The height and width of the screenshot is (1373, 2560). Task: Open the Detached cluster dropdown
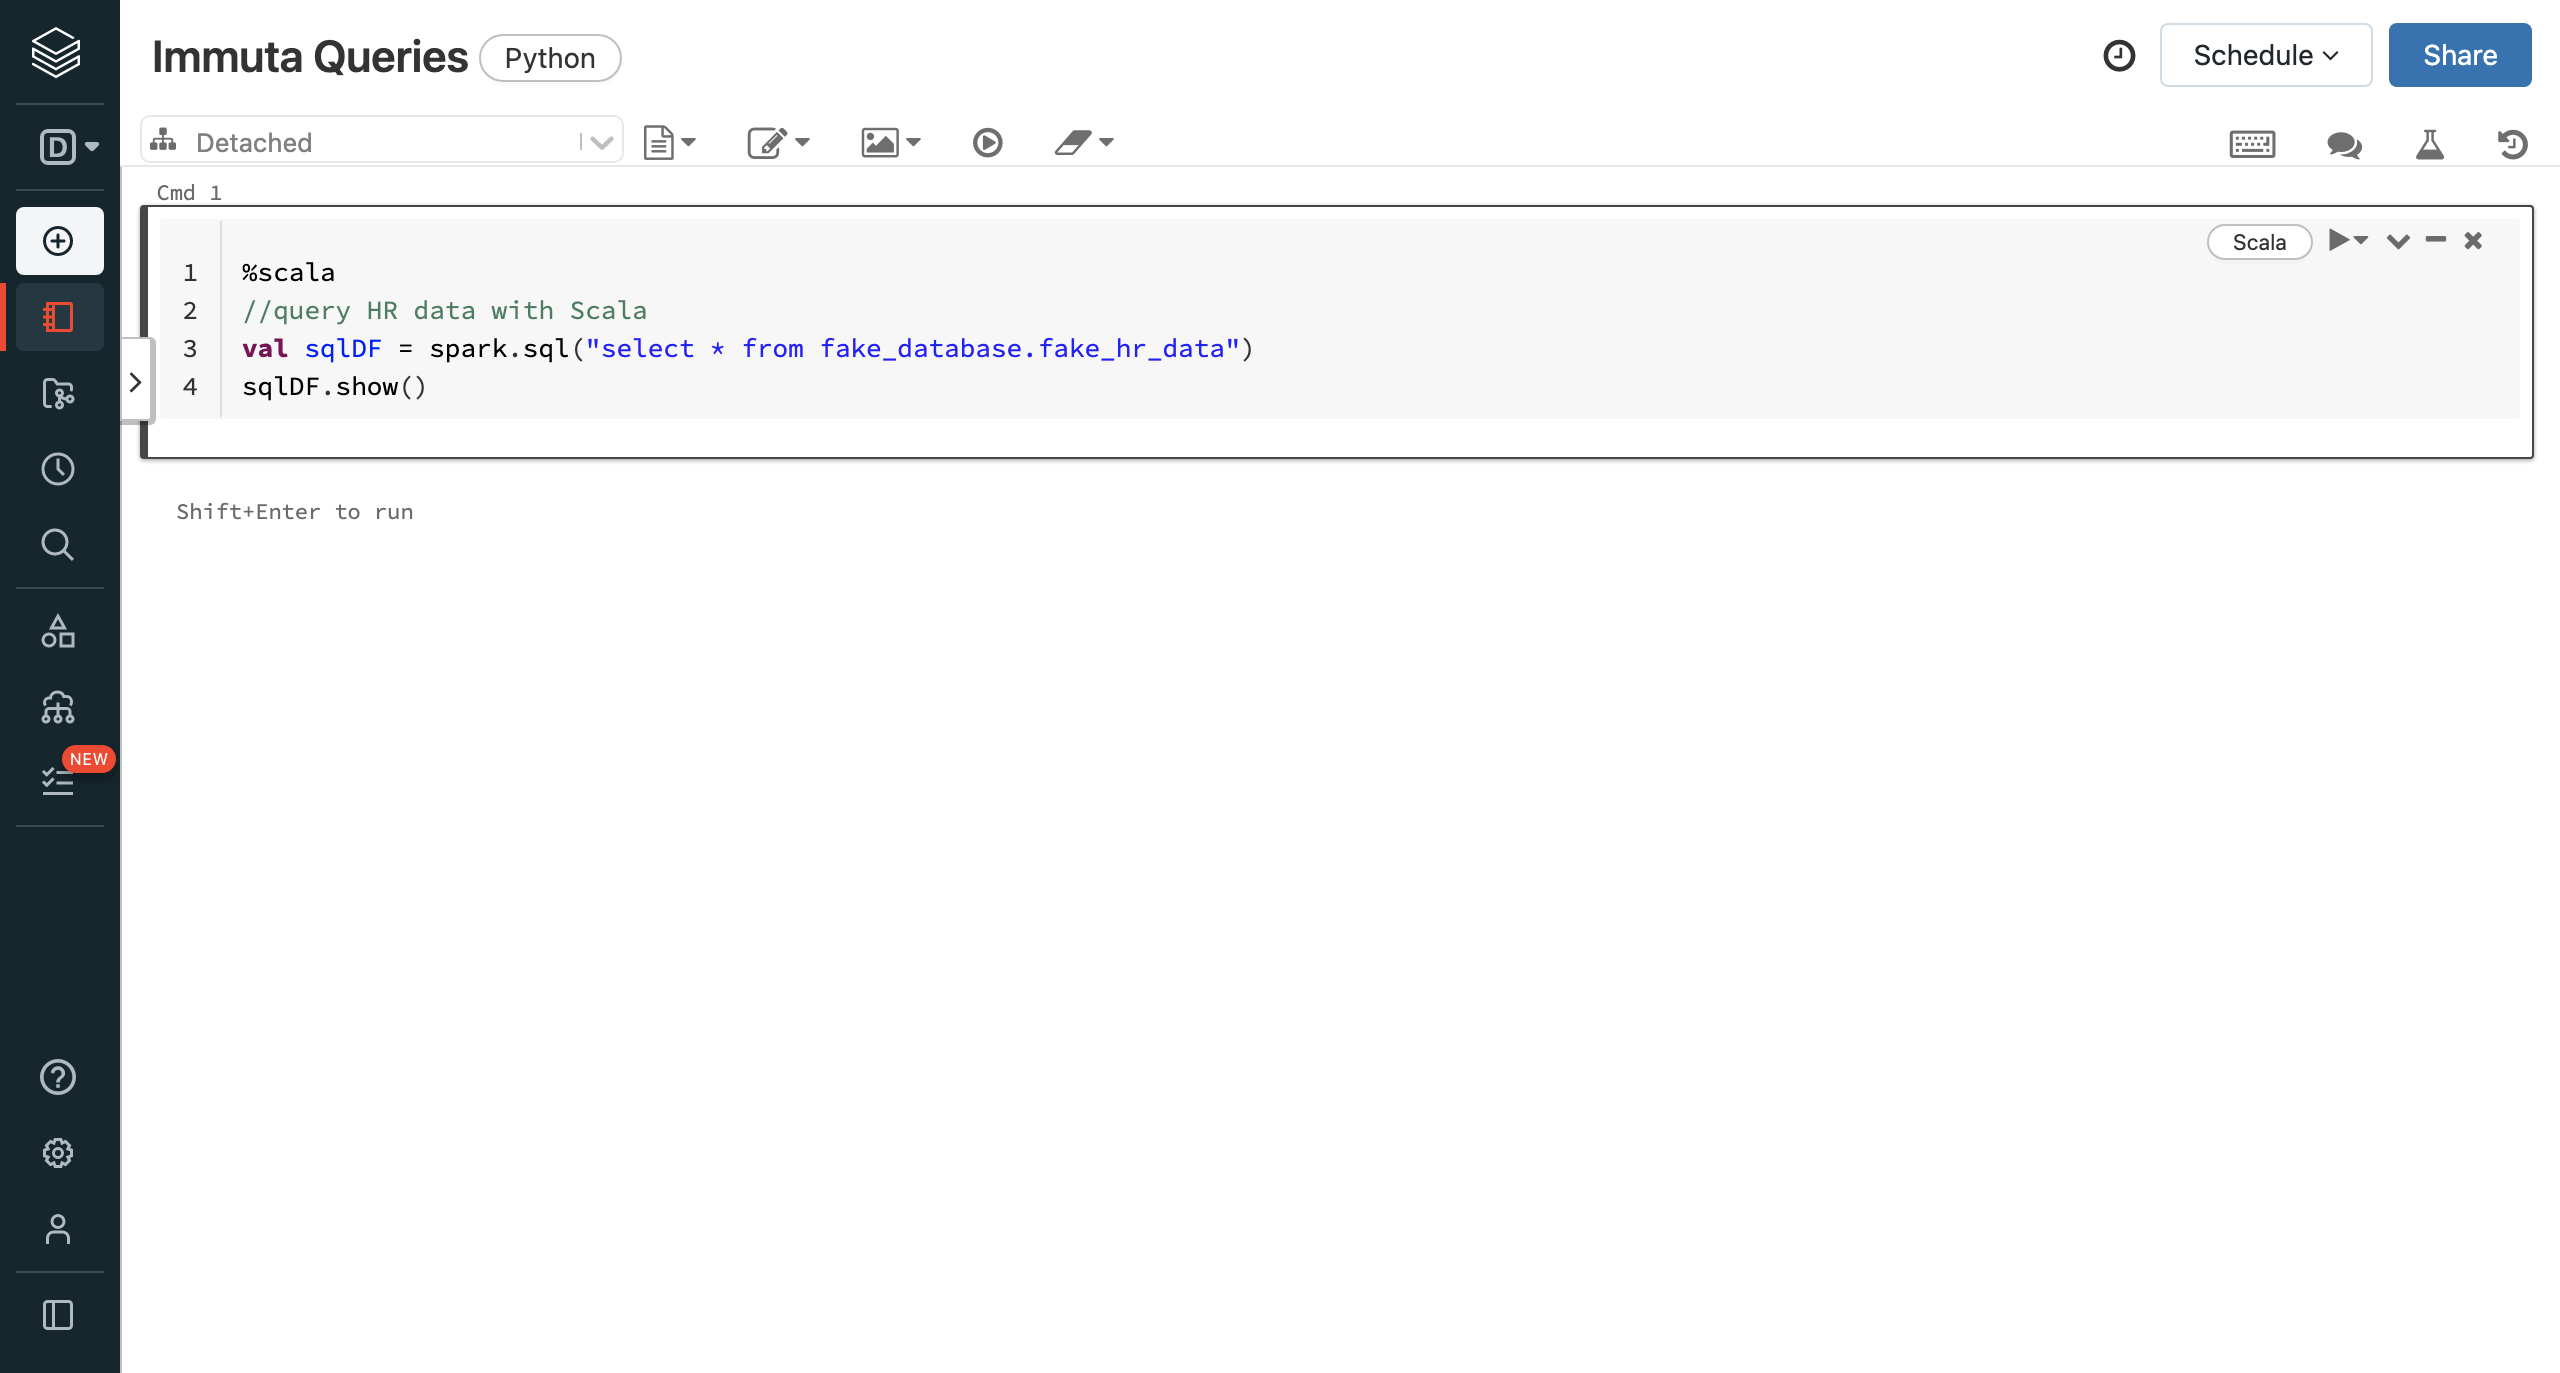(x=382, y=142)
